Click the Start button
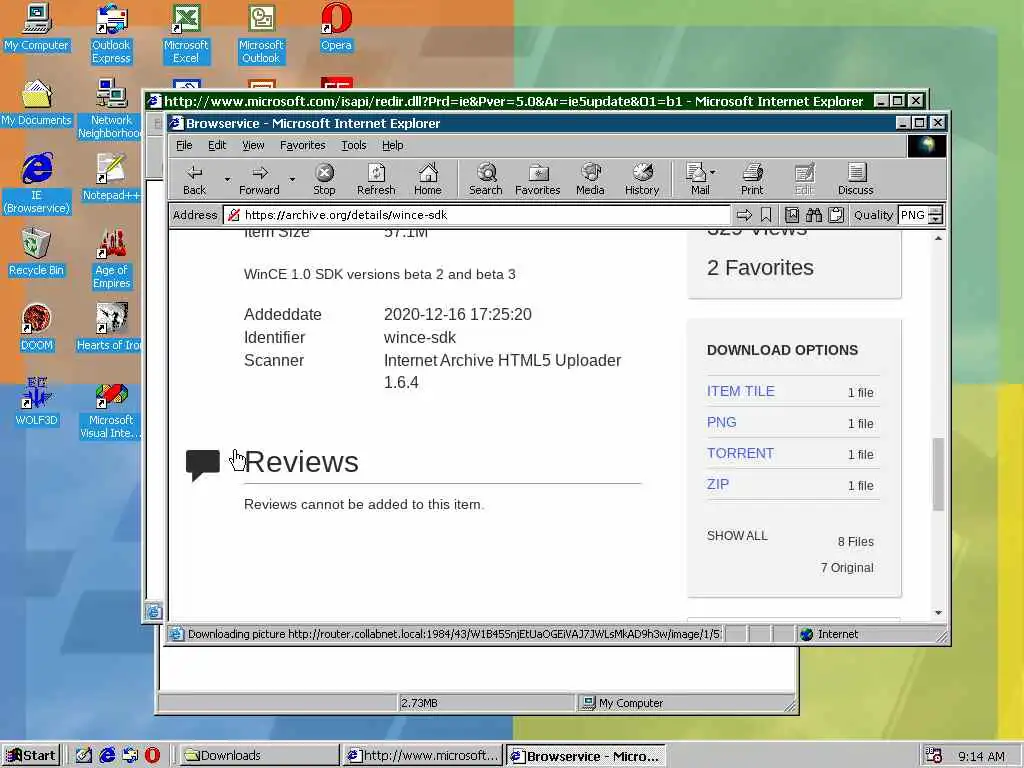Image resolution: width=1024 pixels, height=768 pixels. (31, 756)
